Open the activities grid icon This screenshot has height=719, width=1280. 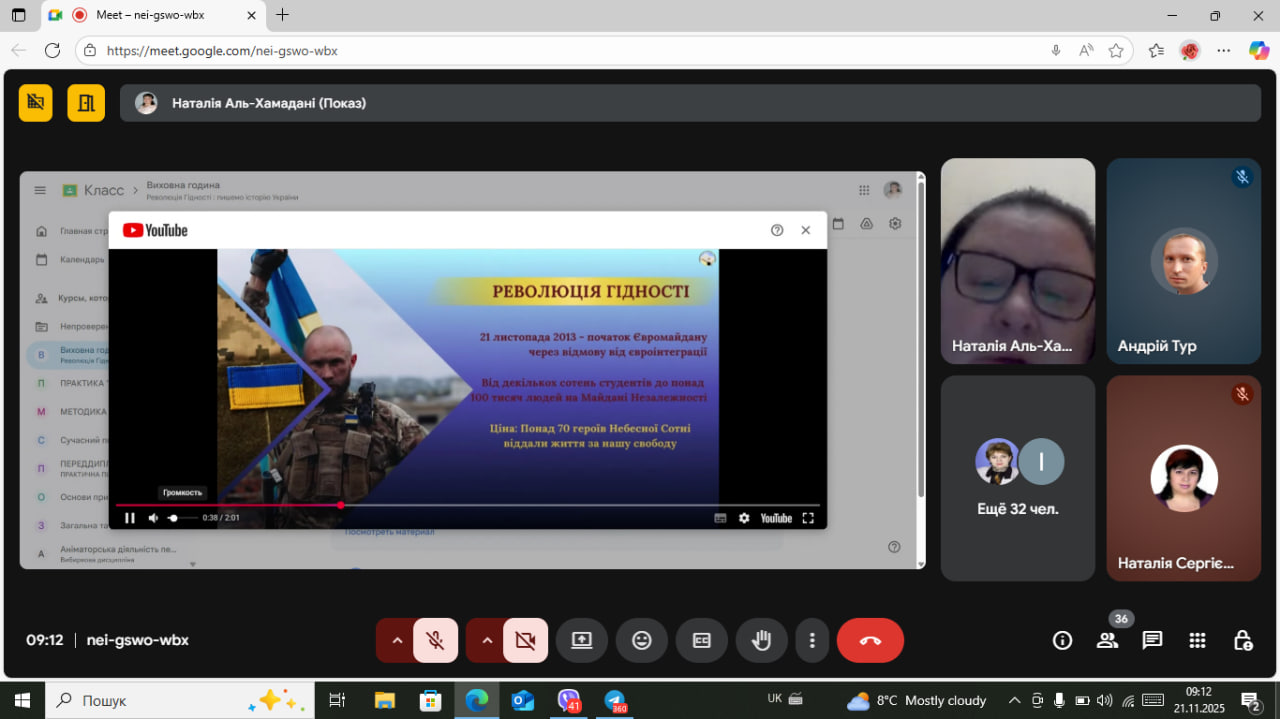(1197, 640)
